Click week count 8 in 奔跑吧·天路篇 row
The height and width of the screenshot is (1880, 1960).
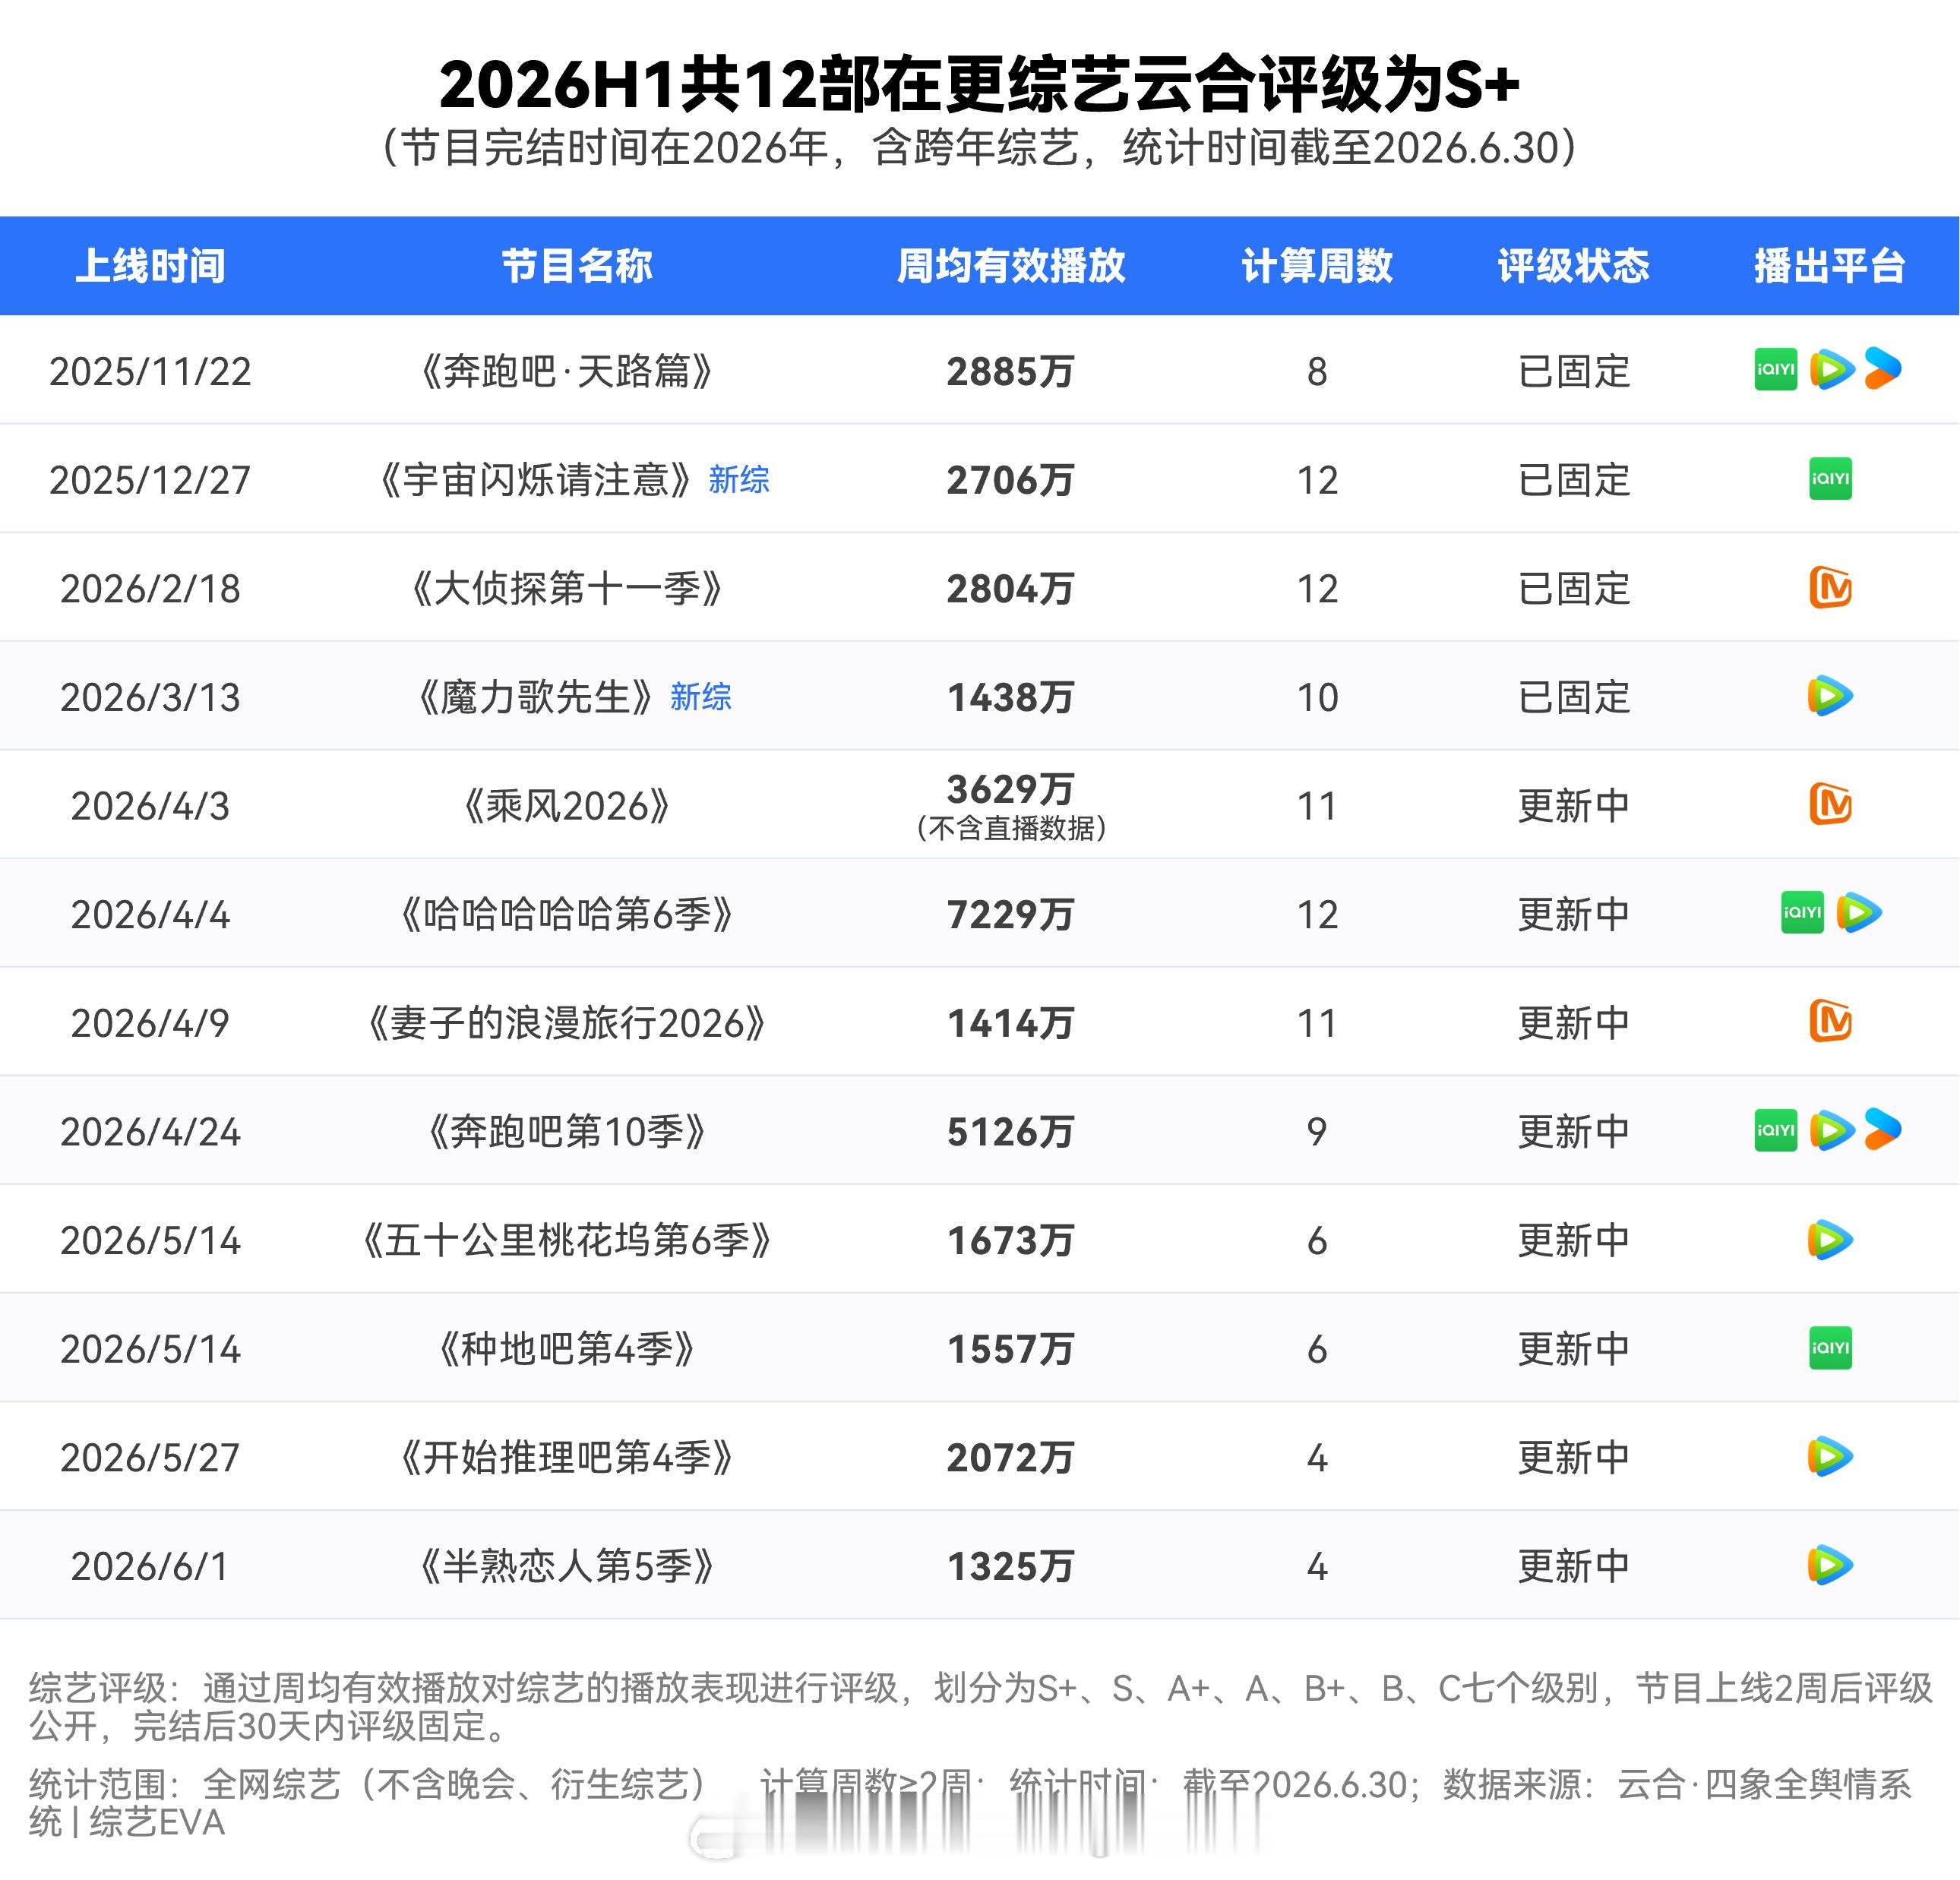coord(1317,372)
